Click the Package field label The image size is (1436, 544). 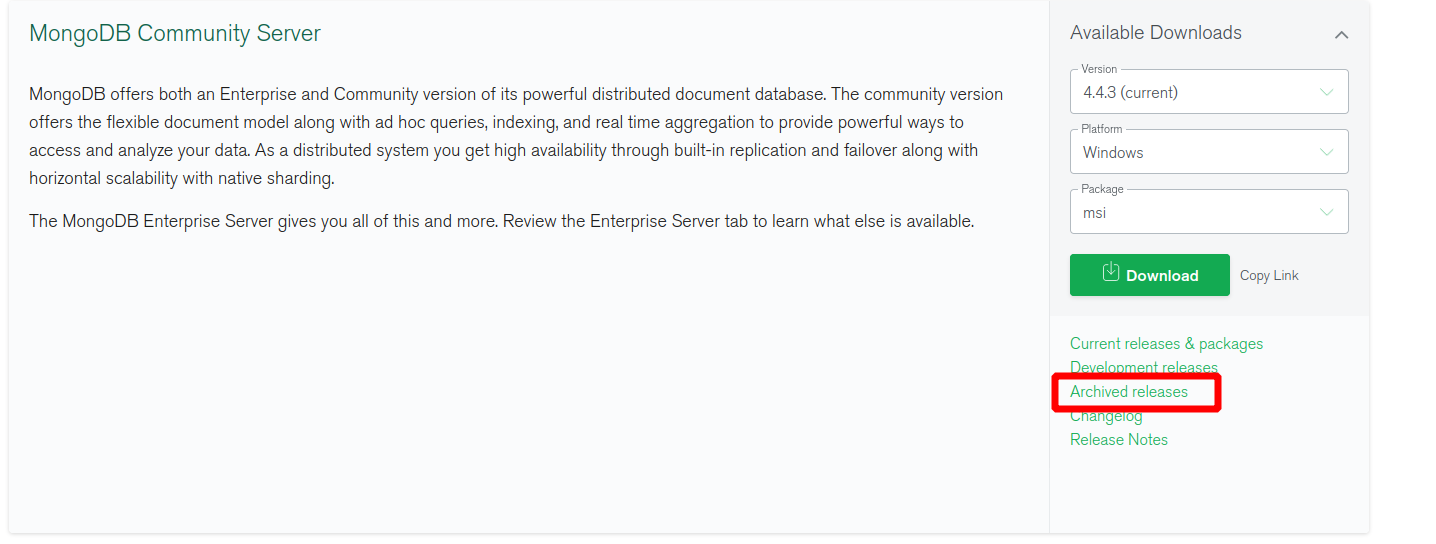pos(1102,189)
